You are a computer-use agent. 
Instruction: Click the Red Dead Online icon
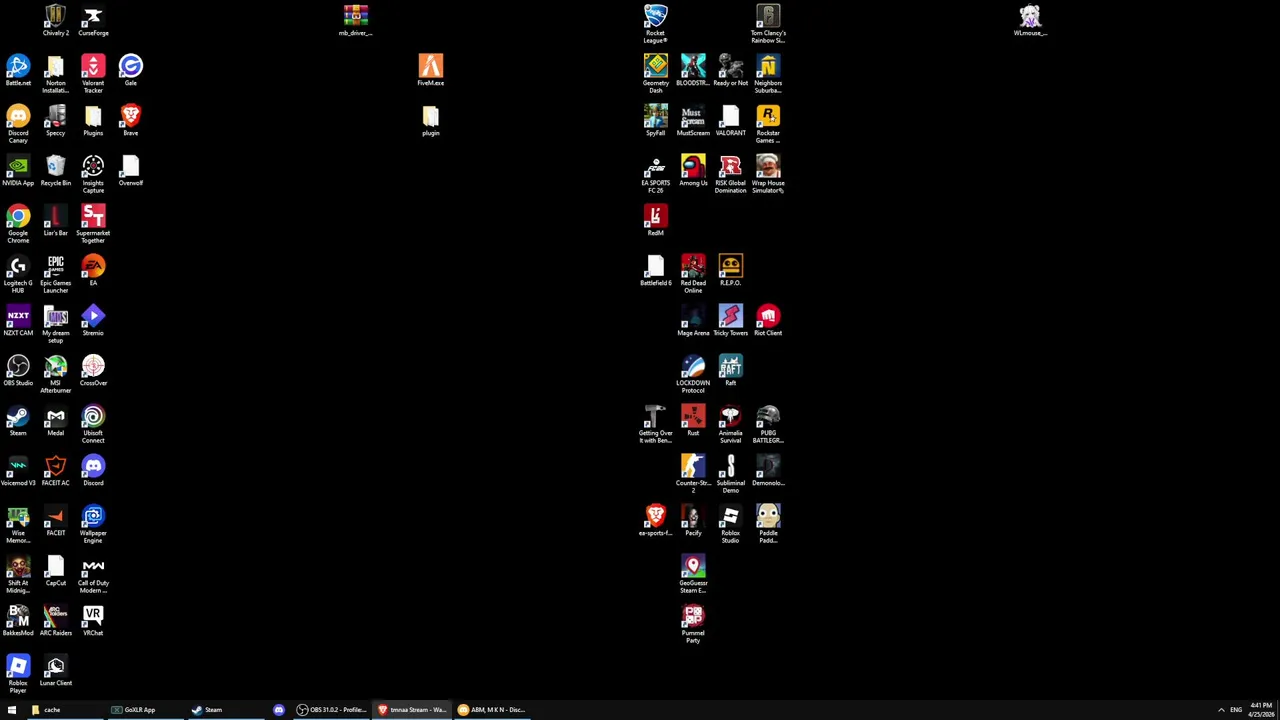pyautogui.click(x=693, y=273)
